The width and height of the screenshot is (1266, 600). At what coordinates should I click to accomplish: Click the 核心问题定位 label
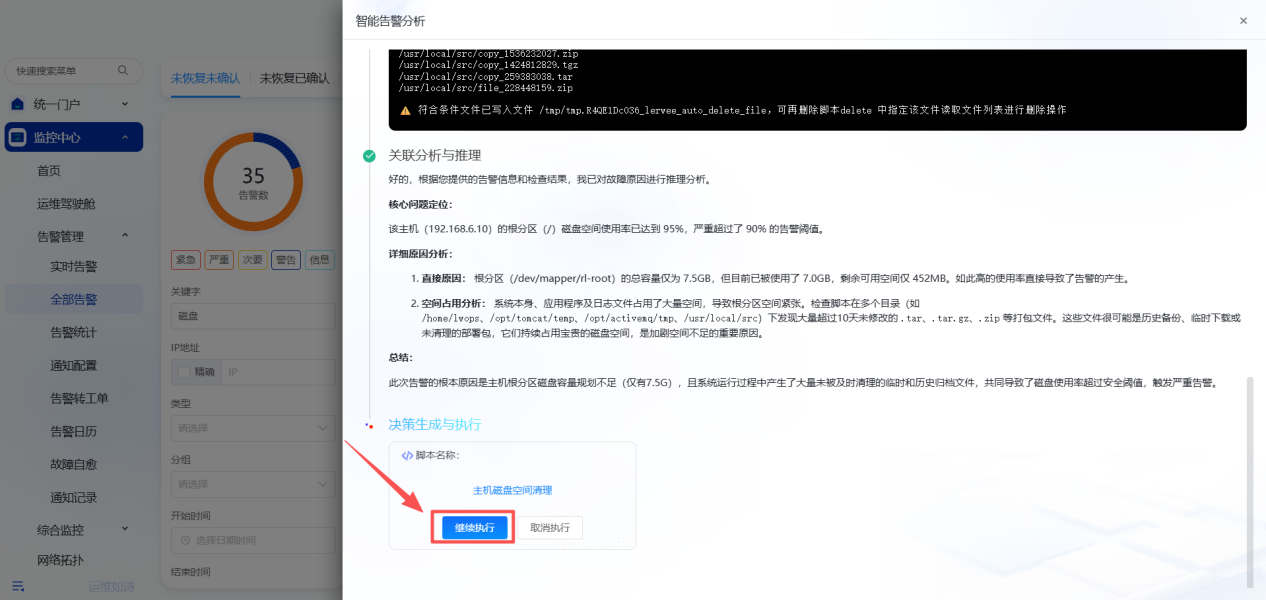point(420,204)
